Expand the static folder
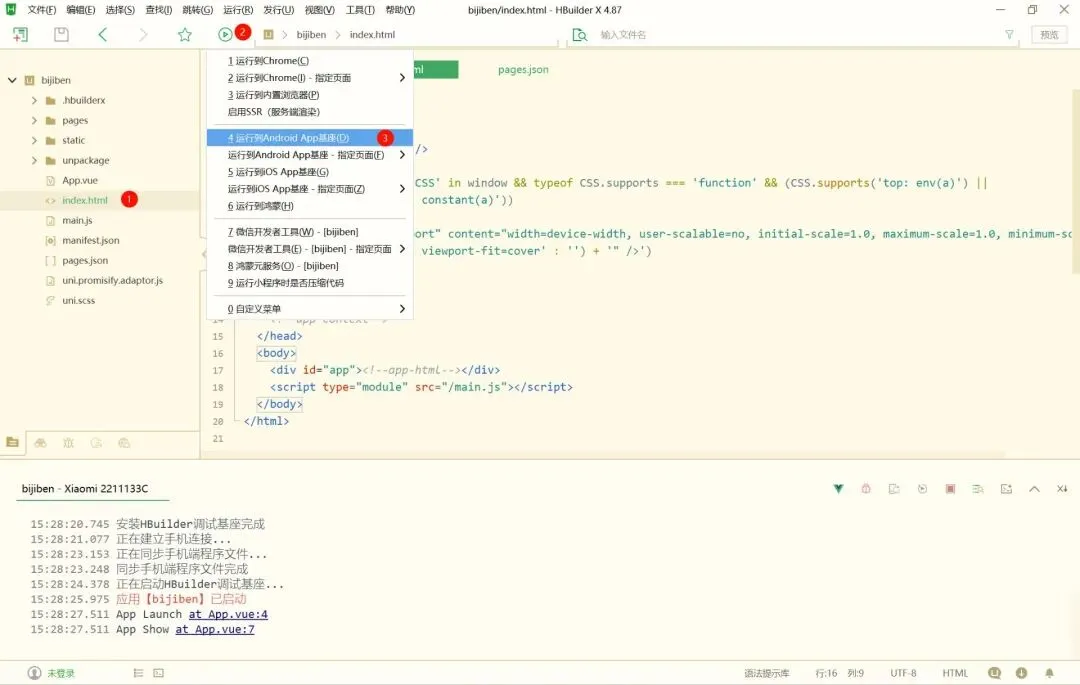 (34, 140)
